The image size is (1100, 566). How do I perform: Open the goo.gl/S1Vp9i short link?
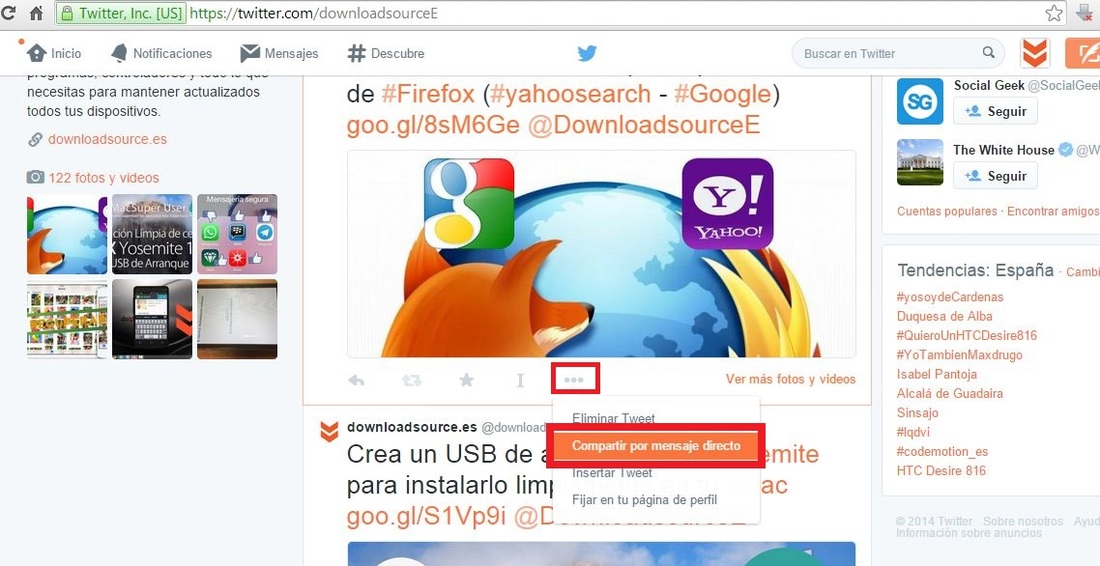426,516
